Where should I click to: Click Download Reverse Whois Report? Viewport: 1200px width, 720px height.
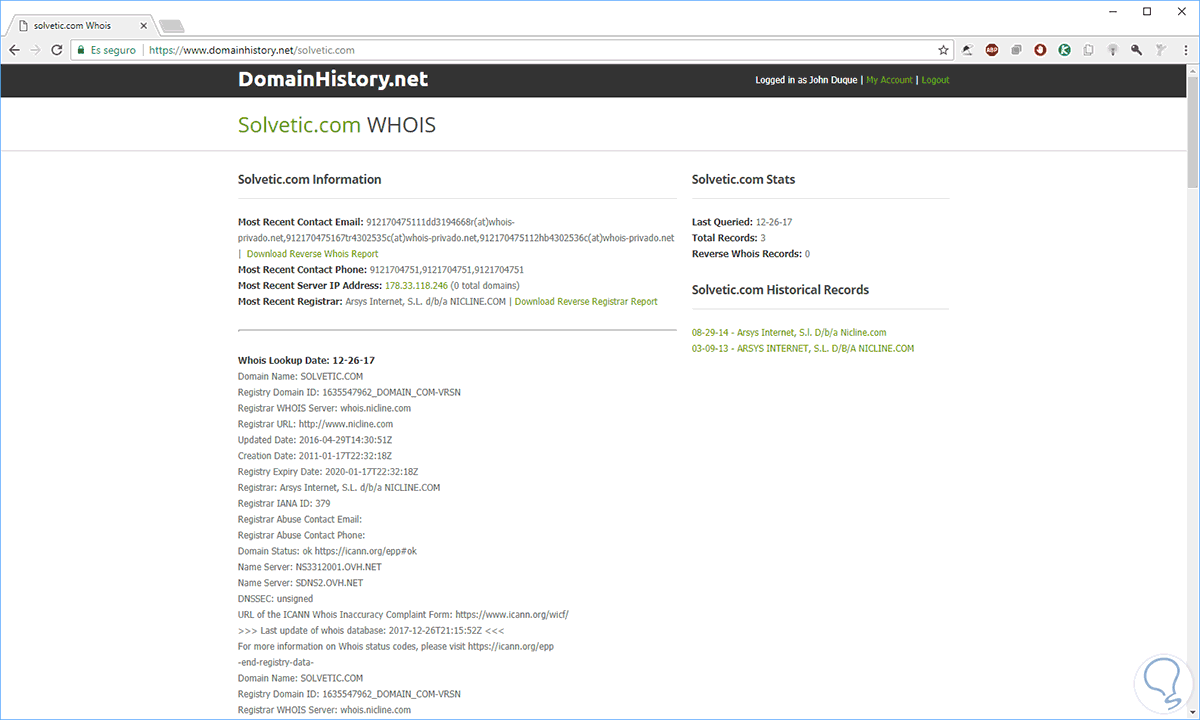pos(312,254)
